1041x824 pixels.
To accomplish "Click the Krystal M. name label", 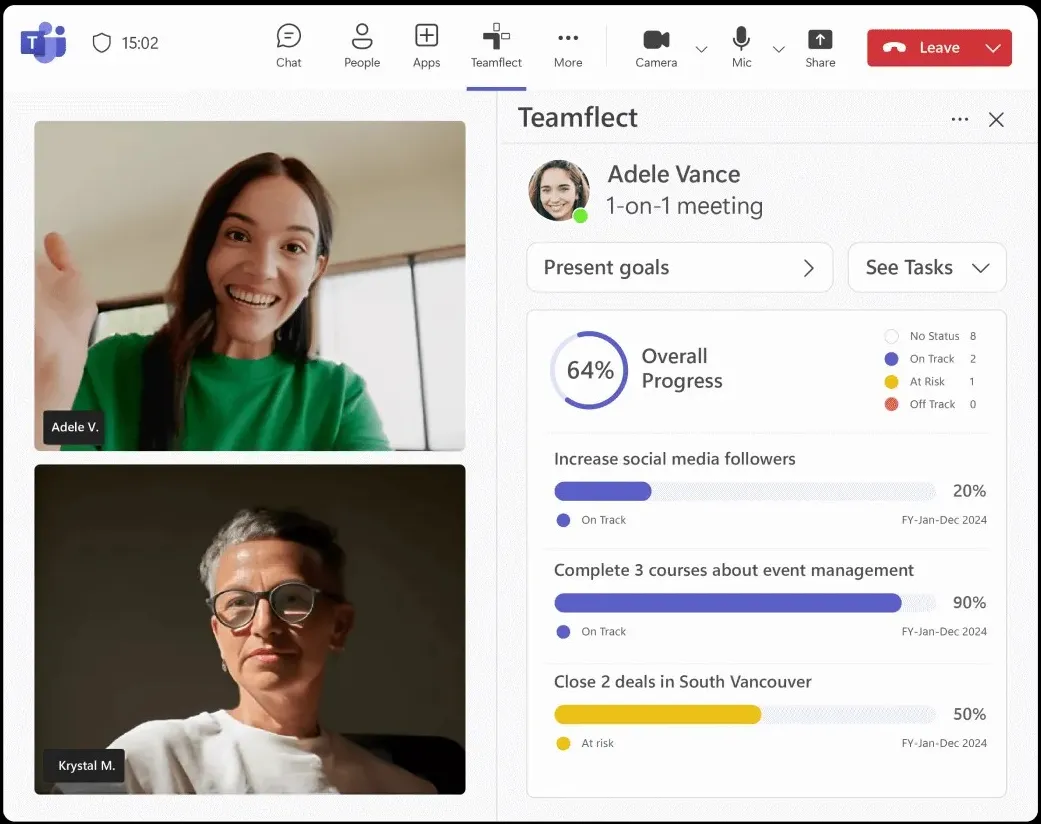I will tap(86, 766).
